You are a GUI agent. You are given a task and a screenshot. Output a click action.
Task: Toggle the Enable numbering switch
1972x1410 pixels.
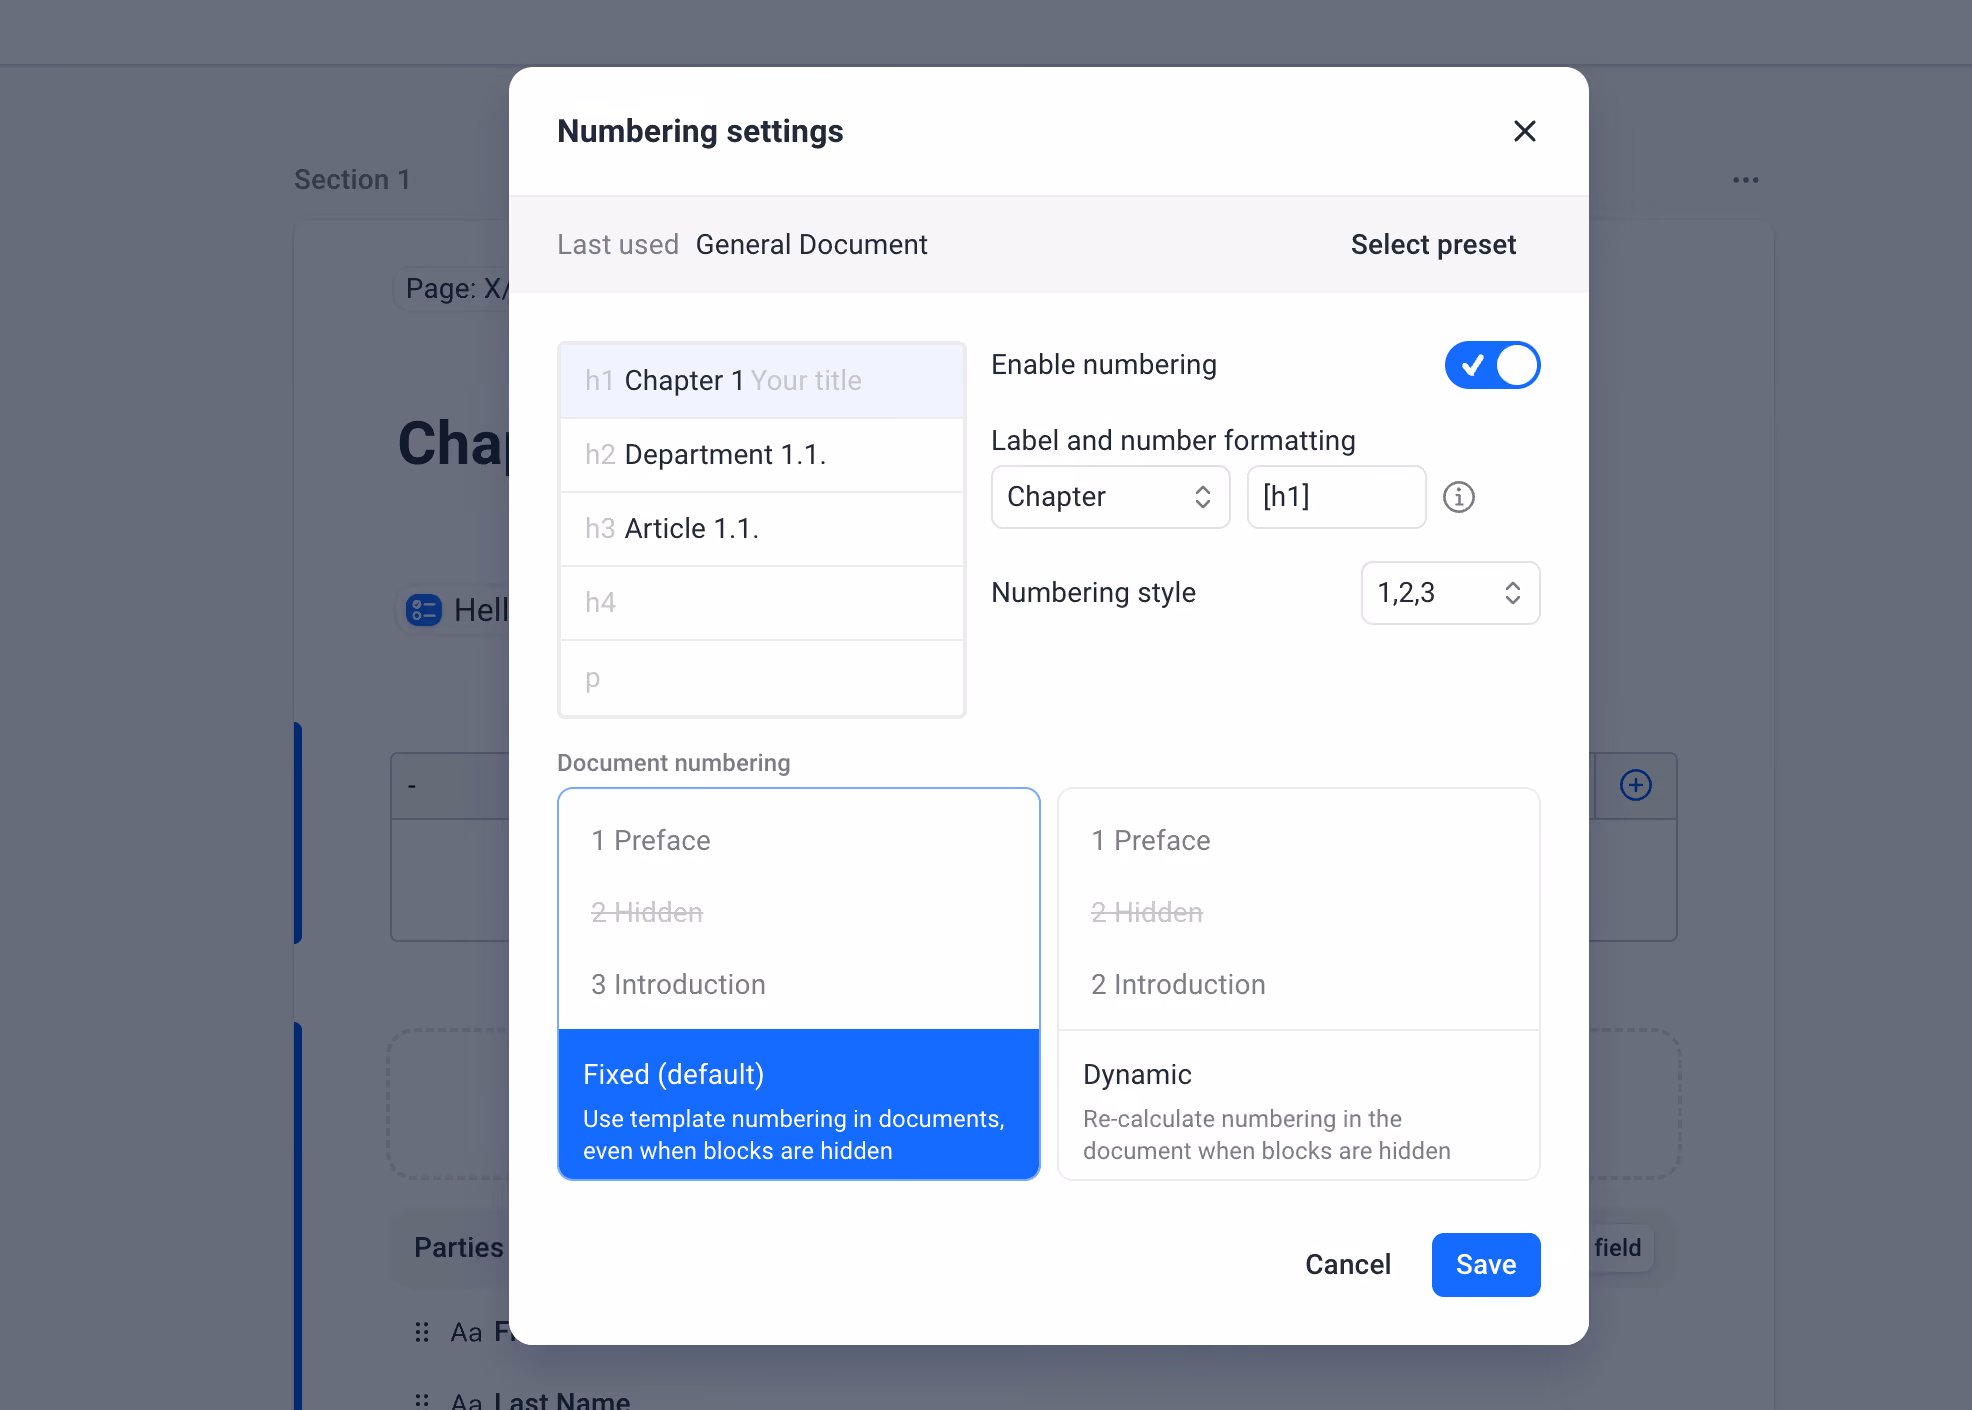coord(1492,365)
